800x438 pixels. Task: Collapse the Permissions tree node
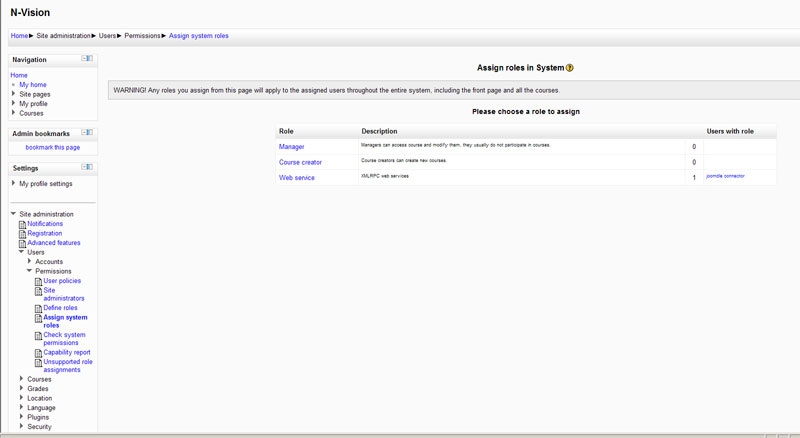30,271
